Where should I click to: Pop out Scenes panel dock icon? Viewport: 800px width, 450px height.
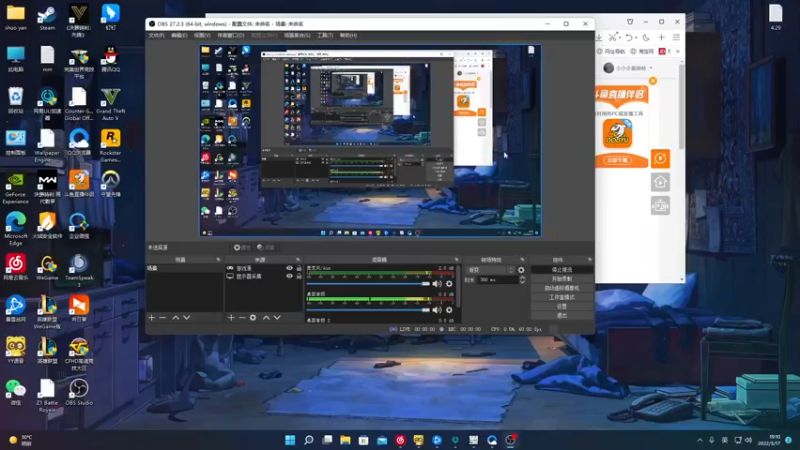tap(218, 260)
